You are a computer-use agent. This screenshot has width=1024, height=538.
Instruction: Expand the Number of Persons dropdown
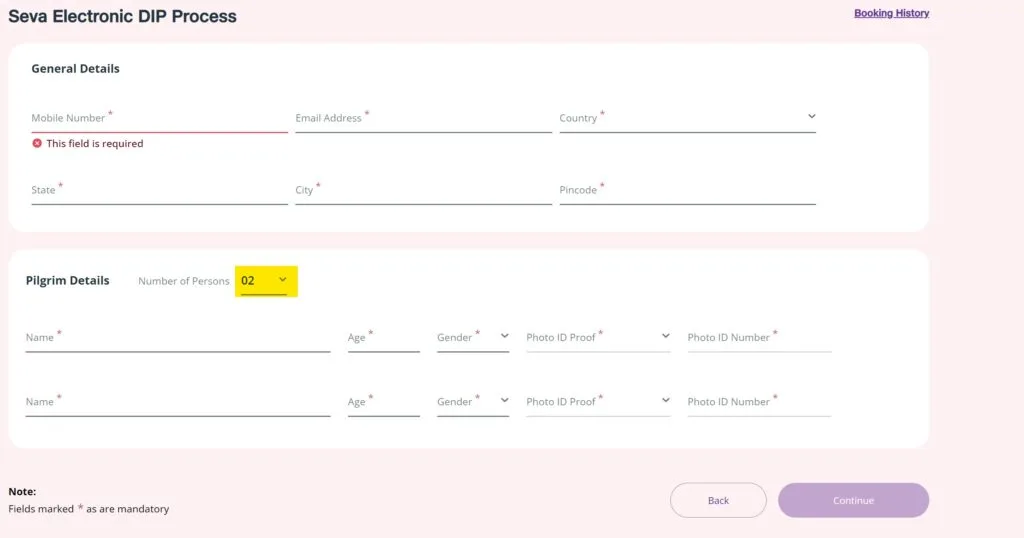pos(266,281)
